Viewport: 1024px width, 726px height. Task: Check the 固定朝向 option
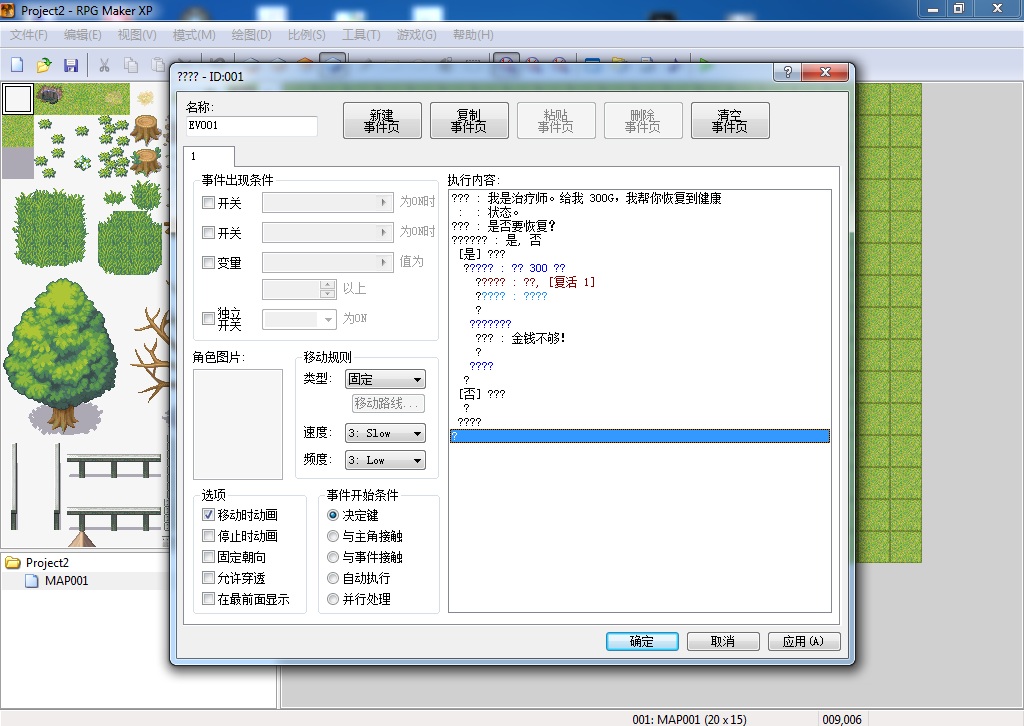(x=208, y=556)
